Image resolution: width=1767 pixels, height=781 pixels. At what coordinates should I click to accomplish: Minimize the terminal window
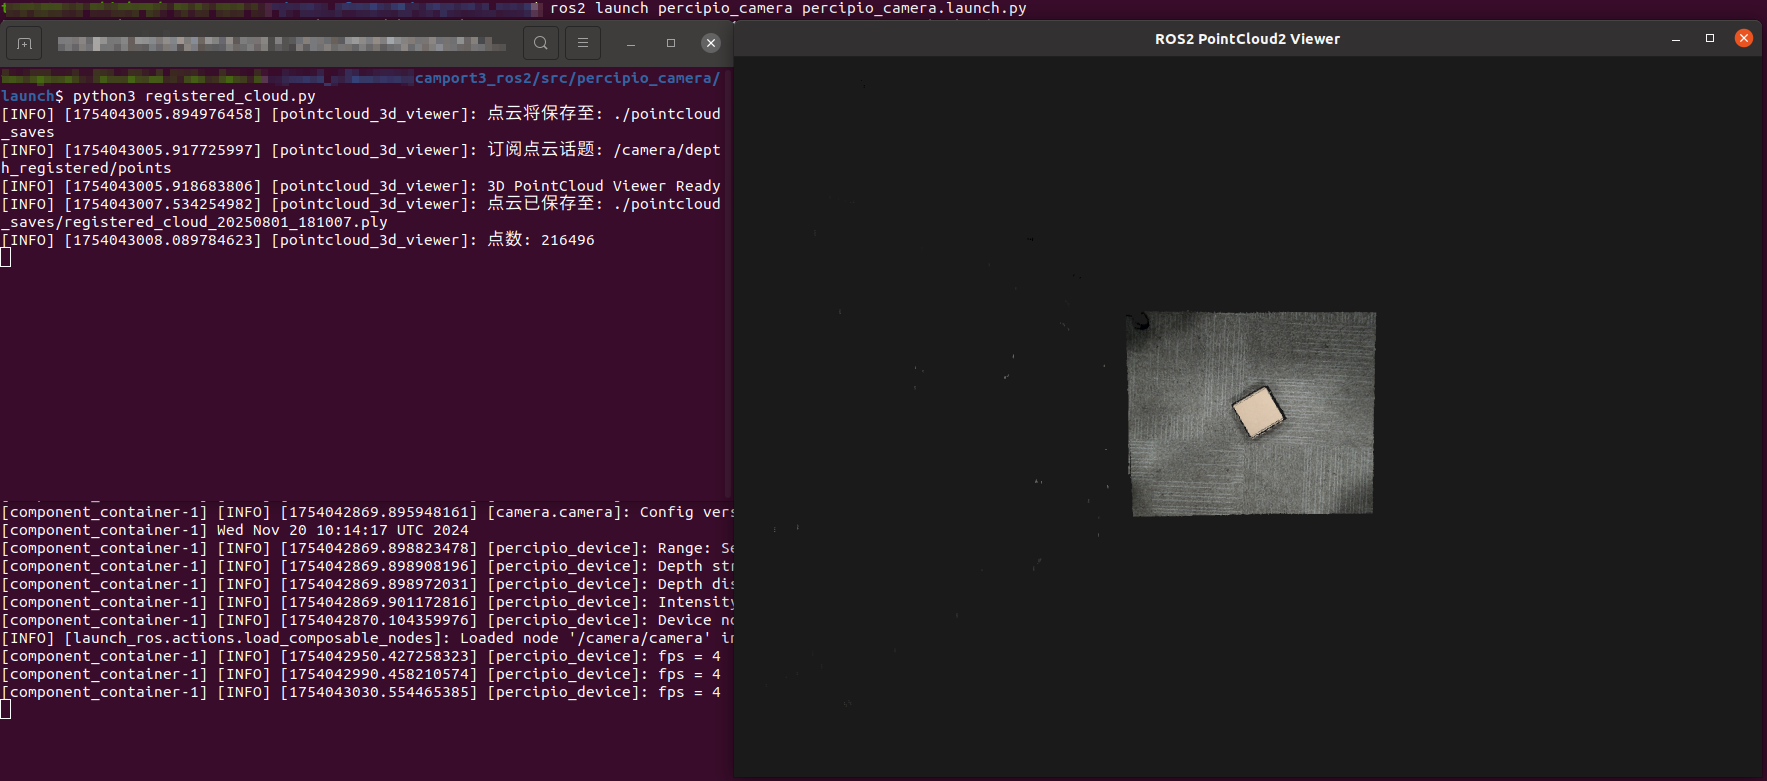pos(631,43)
